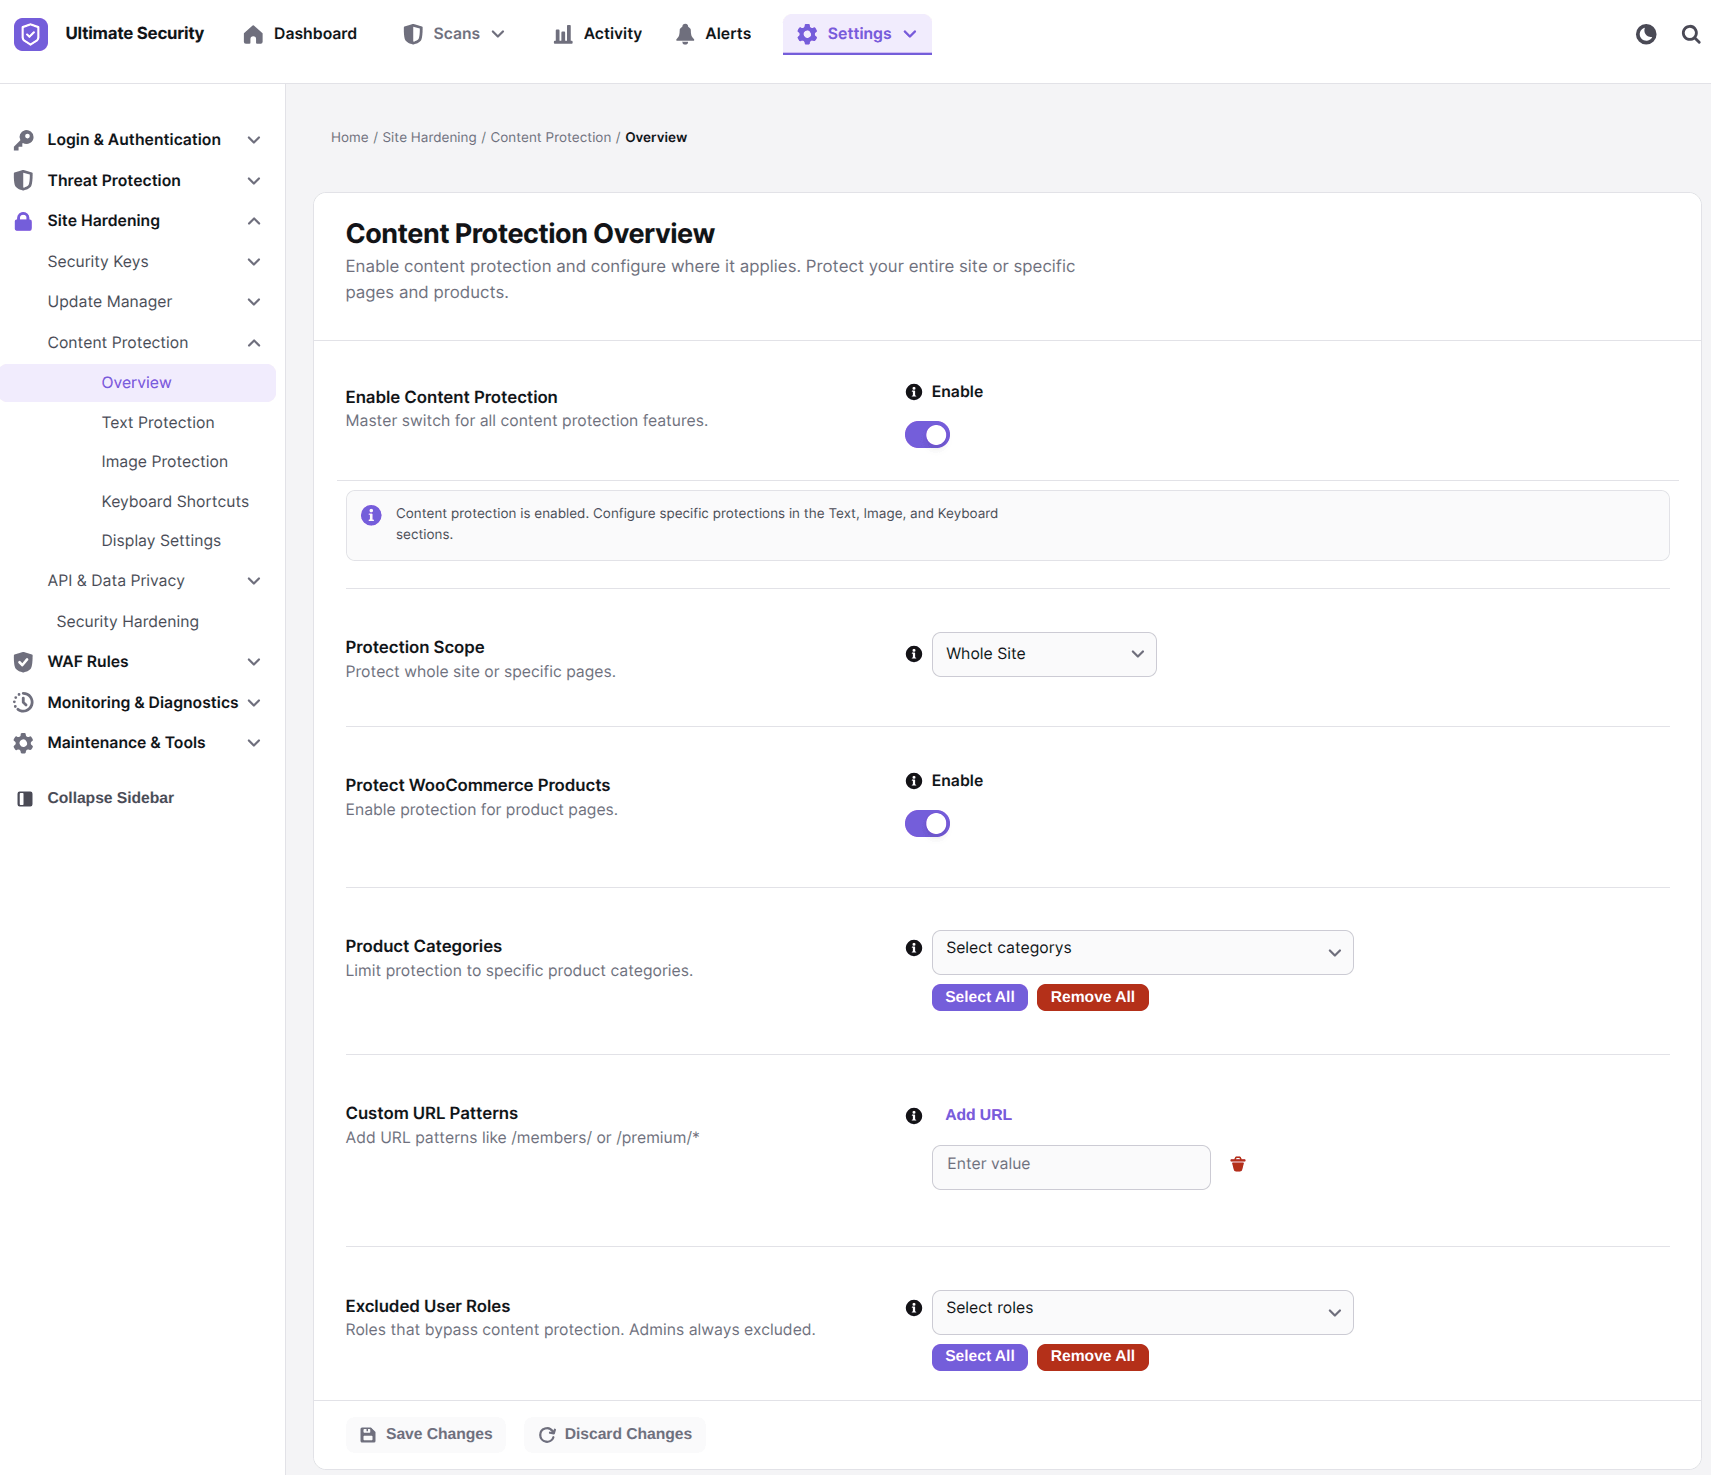Open Text Protection in sidebar
The width and height of the screenshot is (1711, 1475).
158,423
